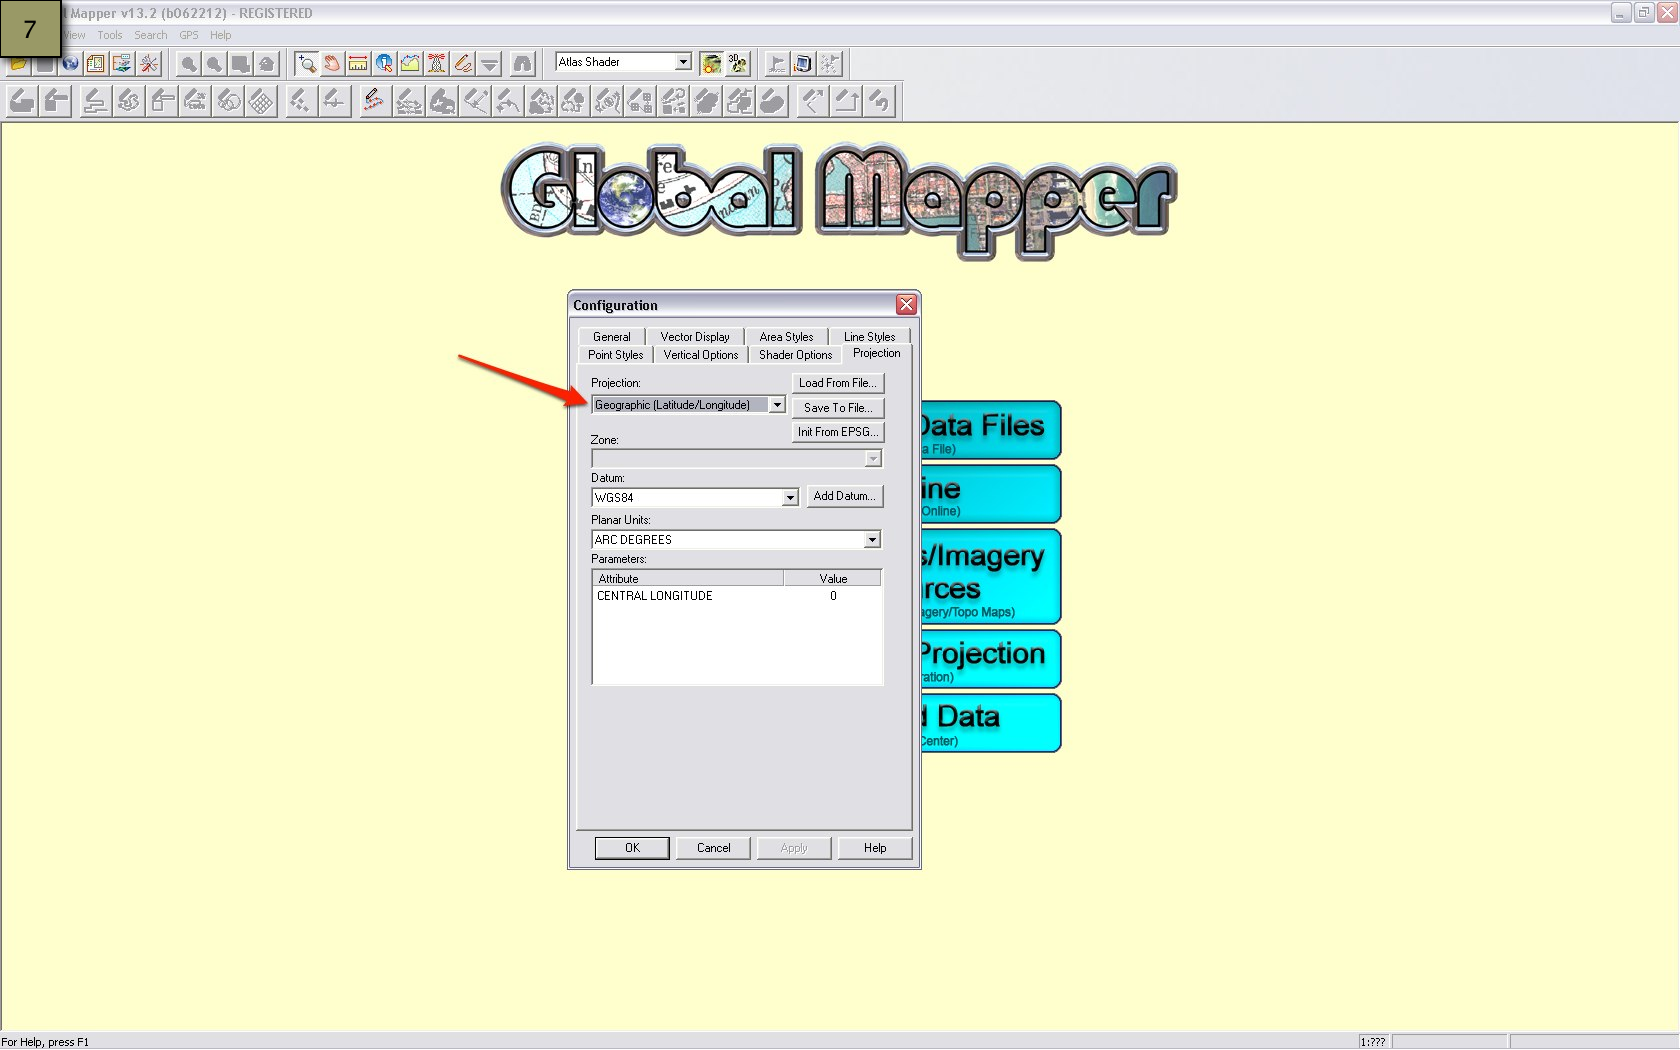Click the binoculars search toolbar icon
The image size is (1680, 1050).
point(522,63)
